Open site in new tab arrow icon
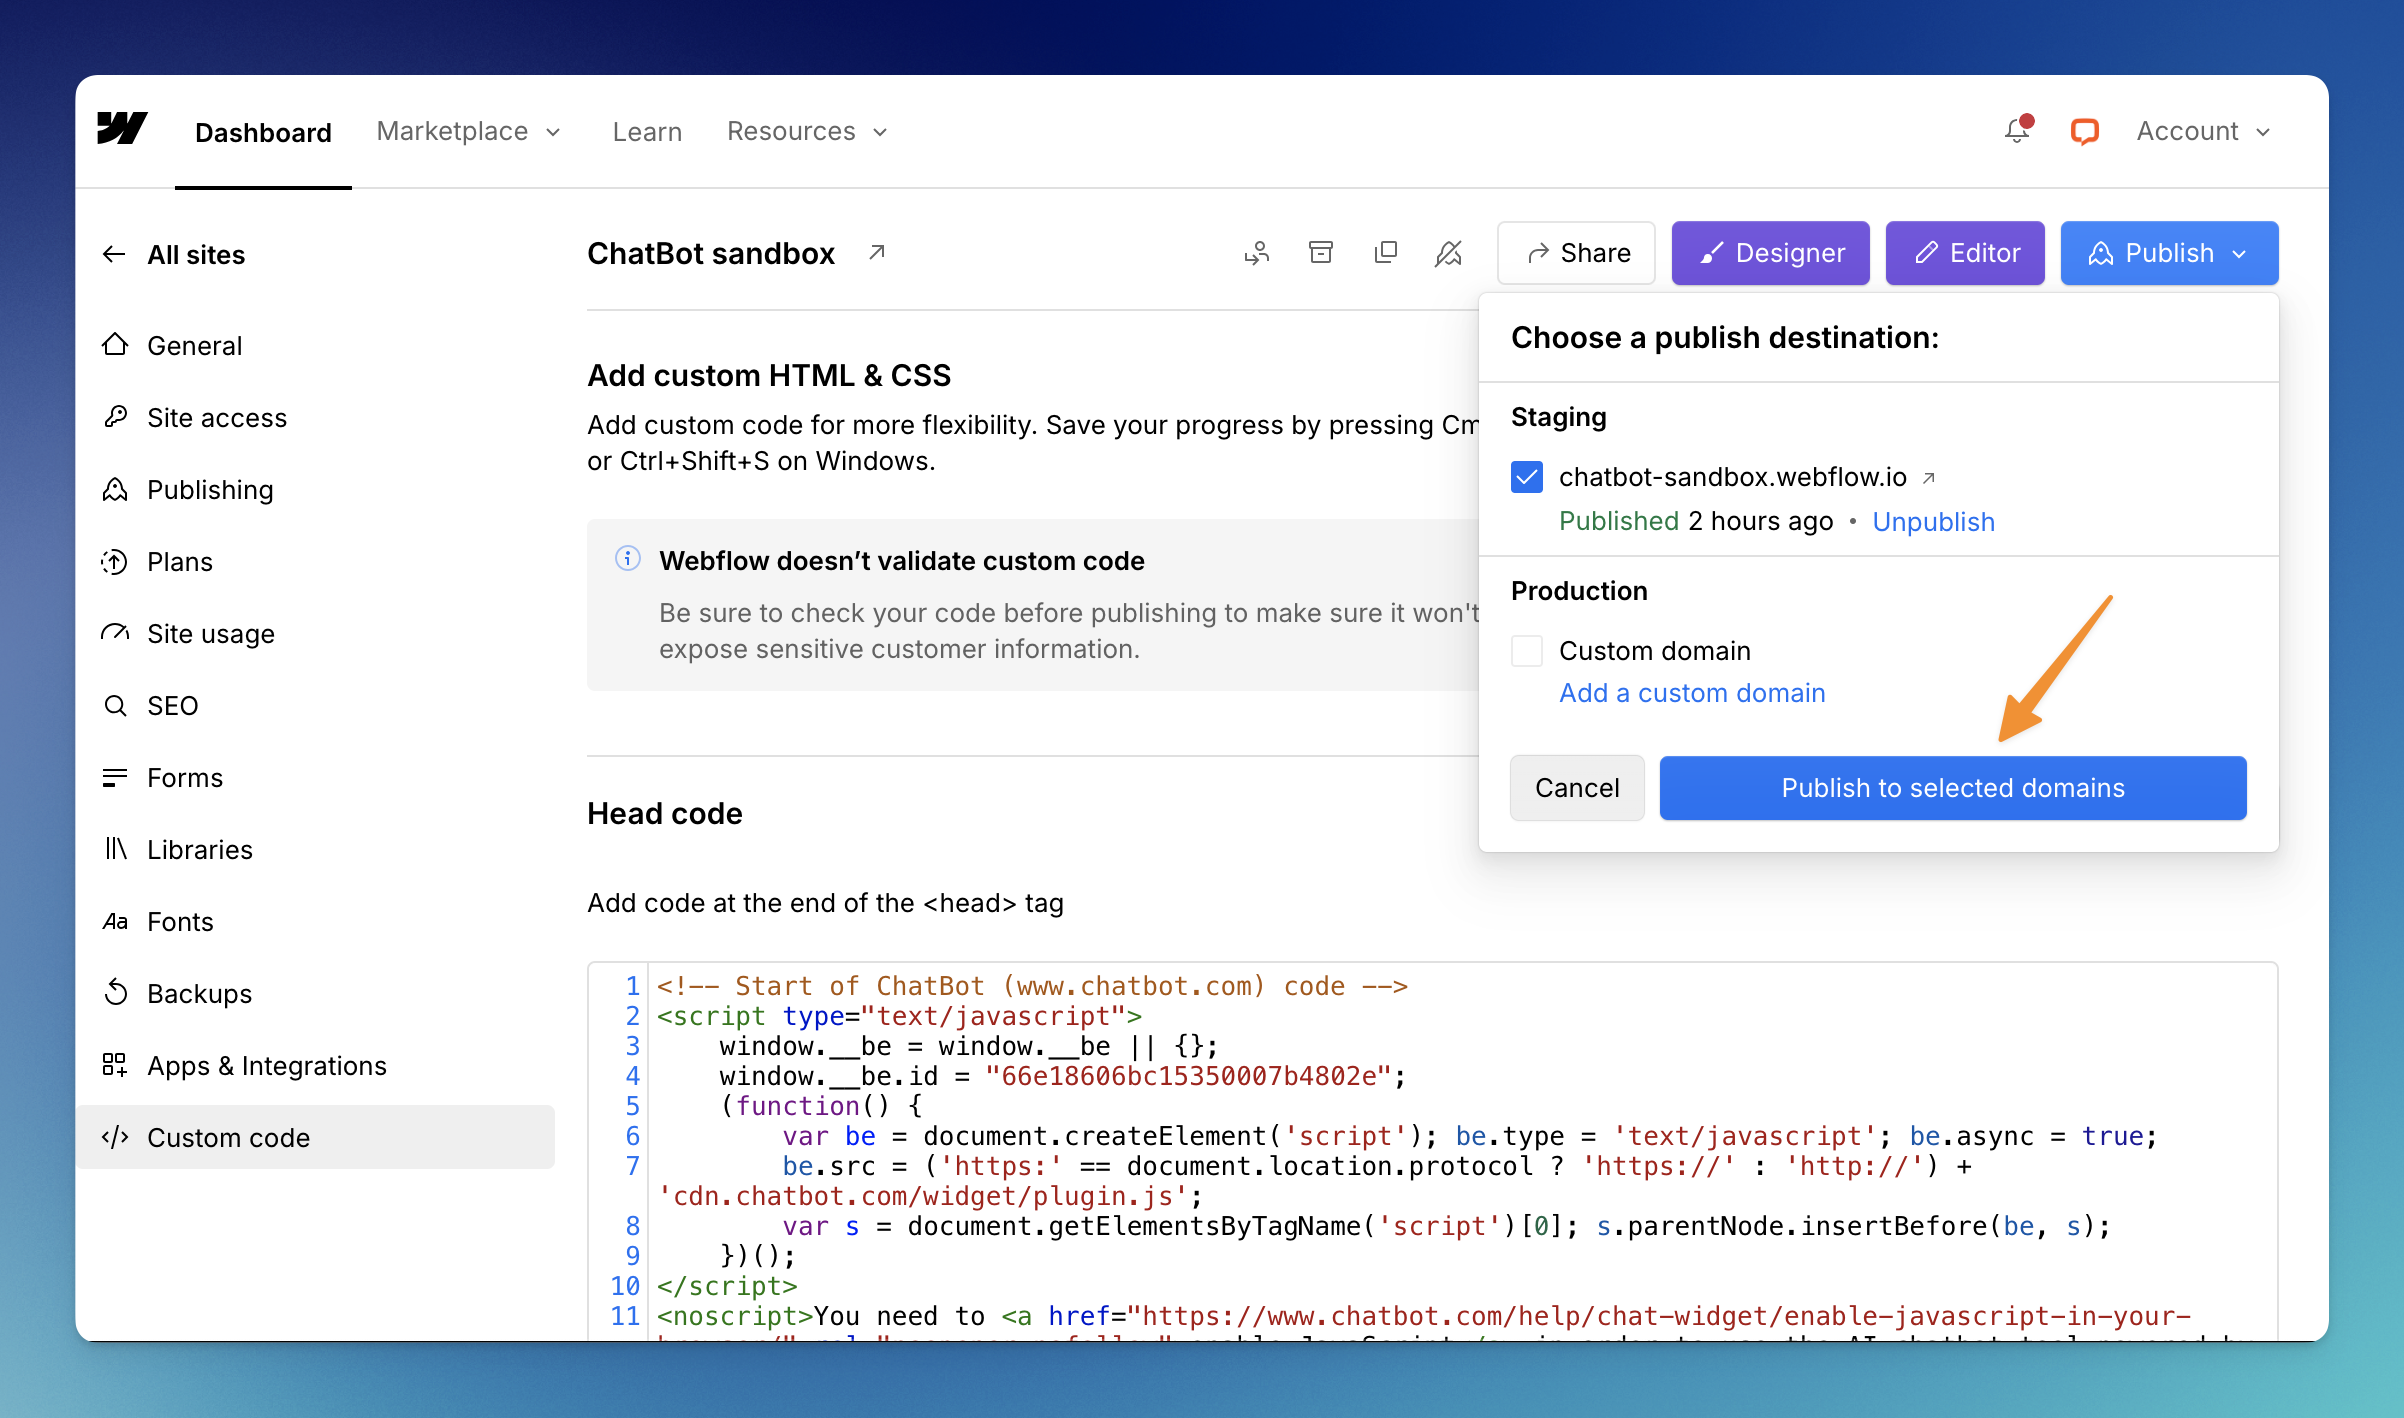The image size is (2404, 1418). click(877, 253)
